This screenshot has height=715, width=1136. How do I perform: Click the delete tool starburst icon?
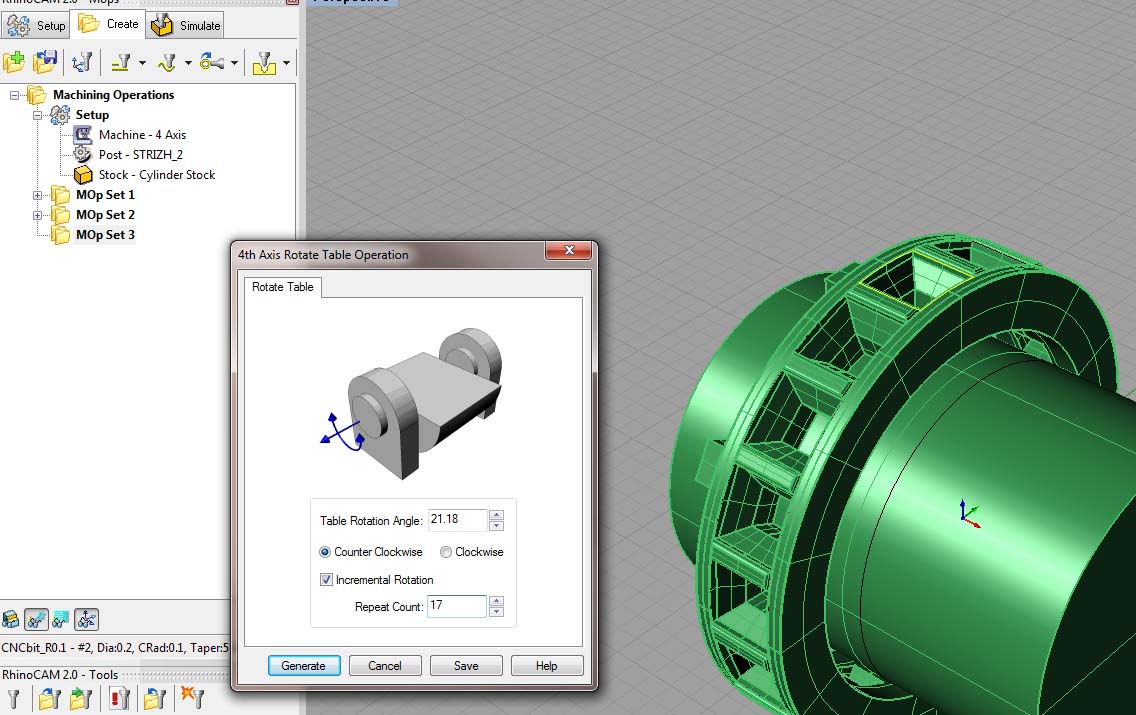click(191, 698)
